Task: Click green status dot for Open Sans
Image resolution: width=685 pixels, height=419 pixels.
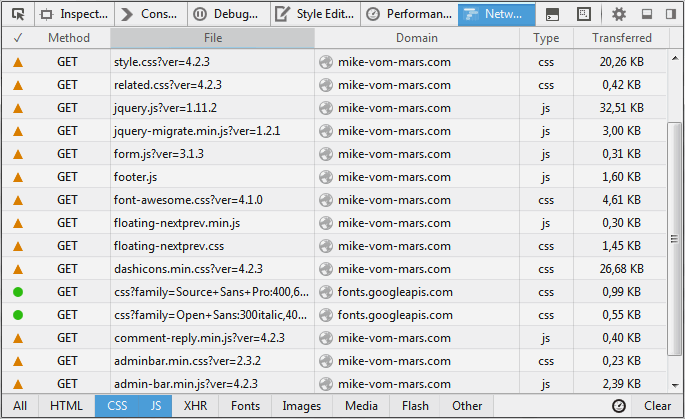Action: click(x=18, y=315)
